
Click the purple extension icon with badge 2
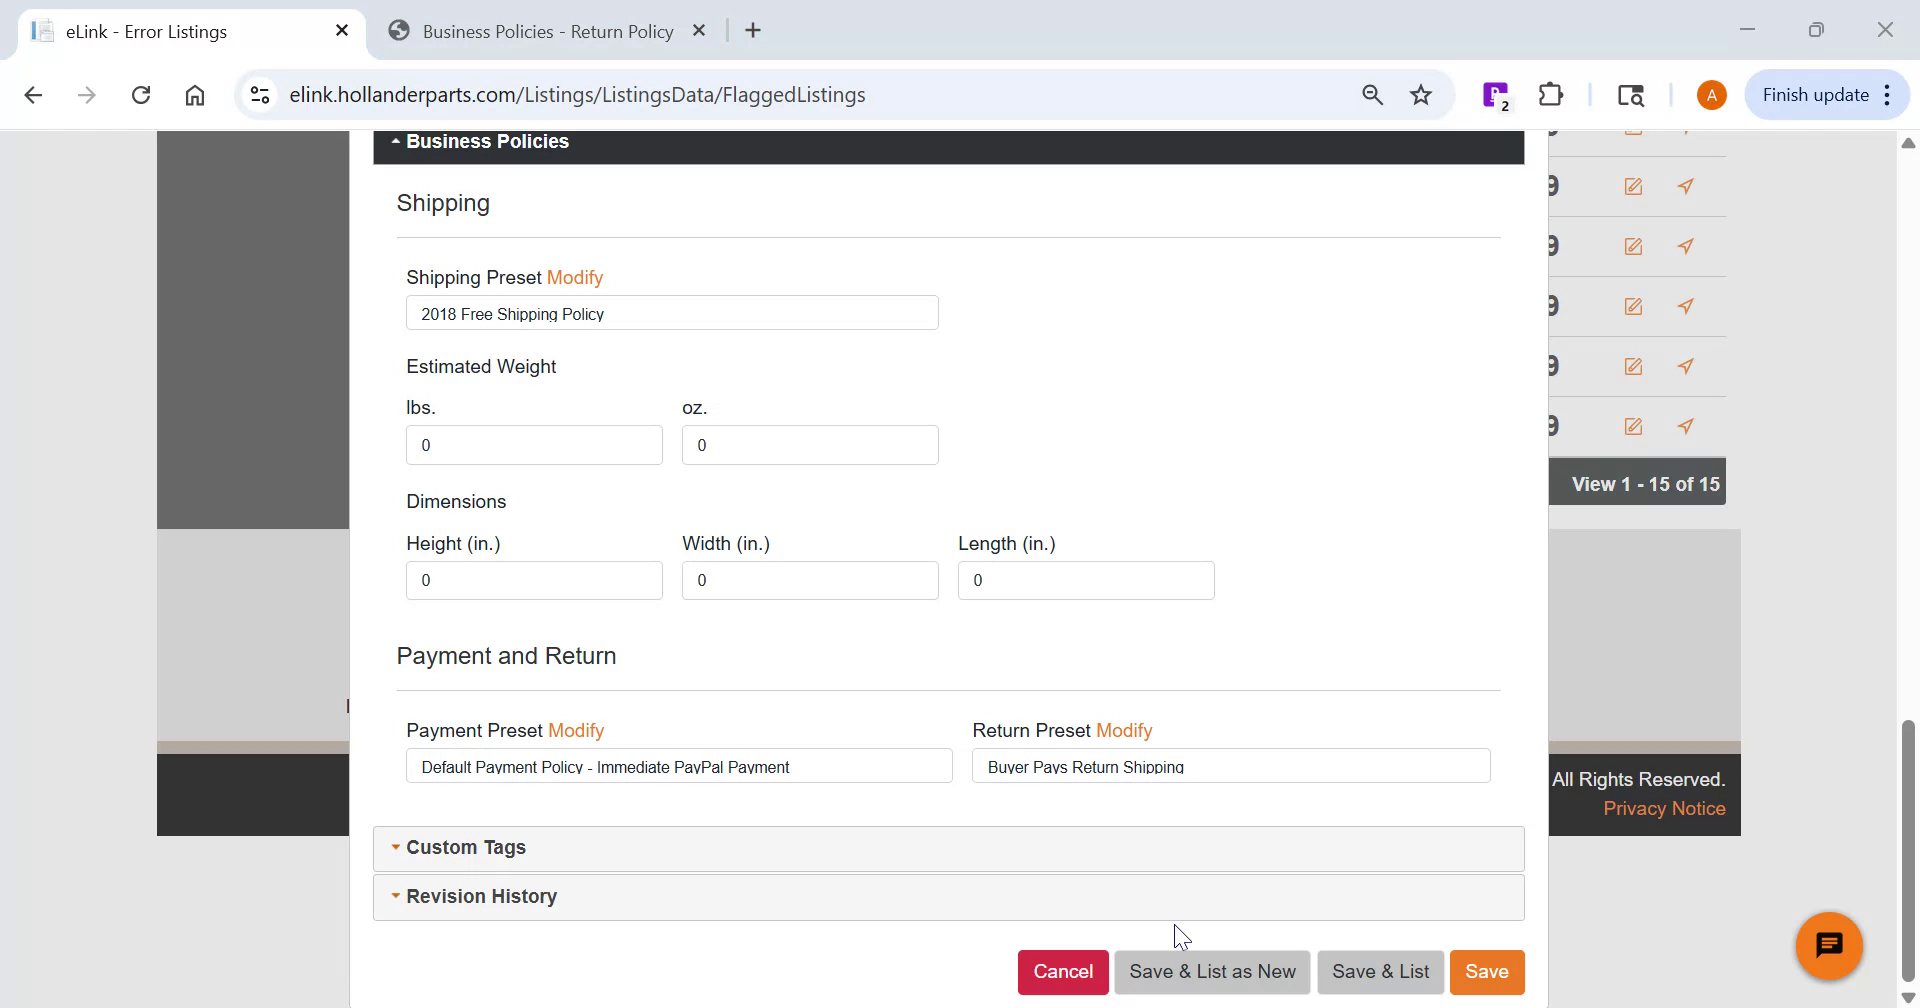click(x=1495, y=95)
